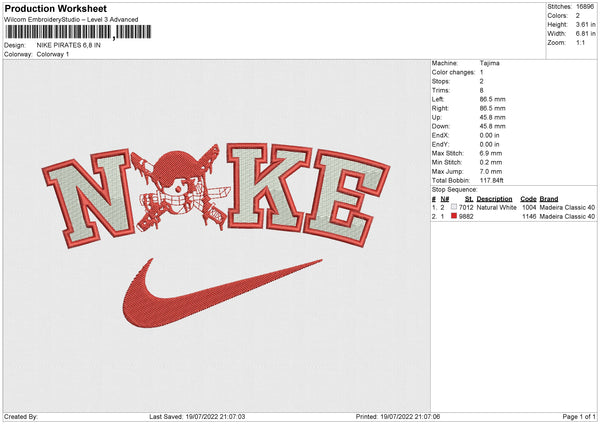600x424 pixels.
Task: Click the pirate skull emblem in the design
Action: point(180,188)
